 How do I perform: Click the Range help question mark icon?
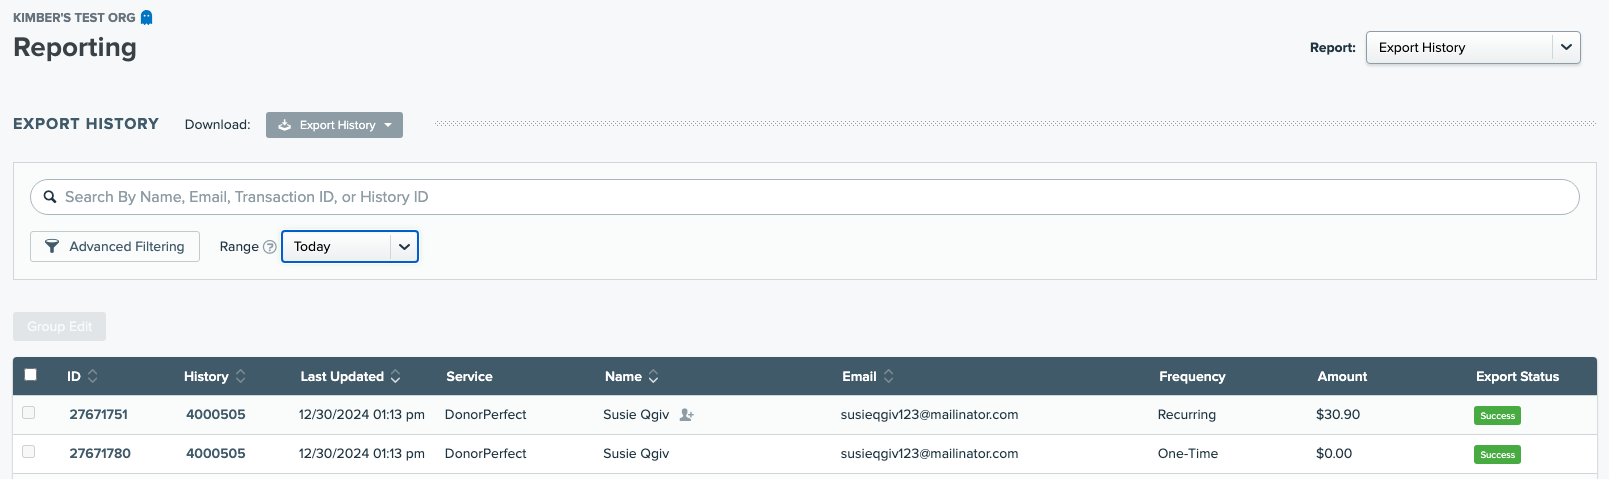[x=269, y=247]
